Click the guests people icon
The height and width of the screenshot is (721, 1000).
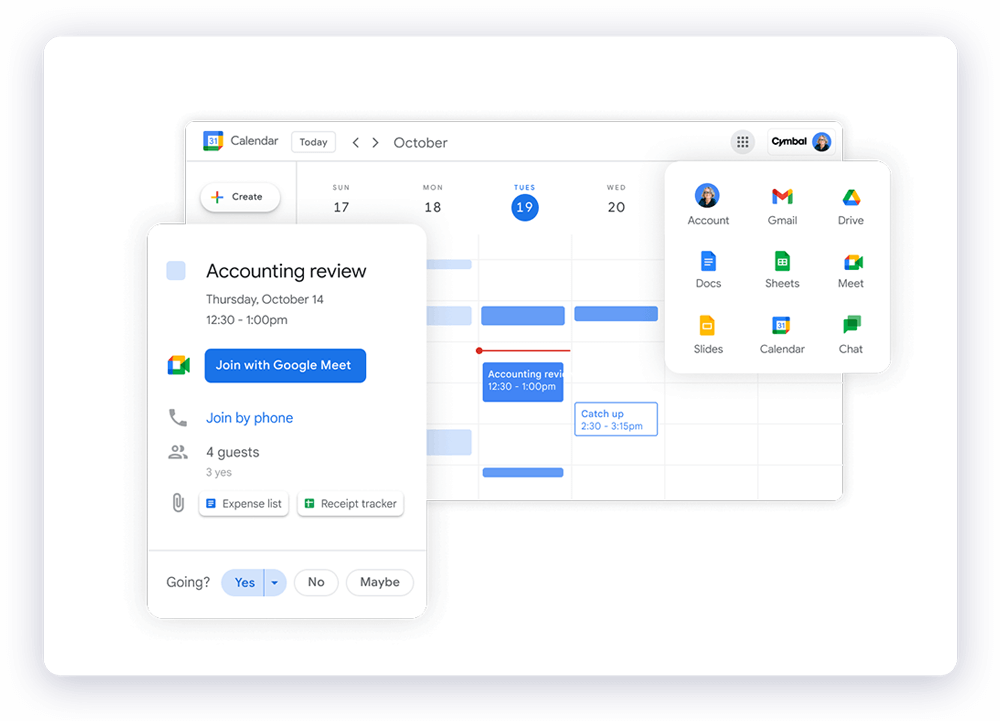(178, 452)
